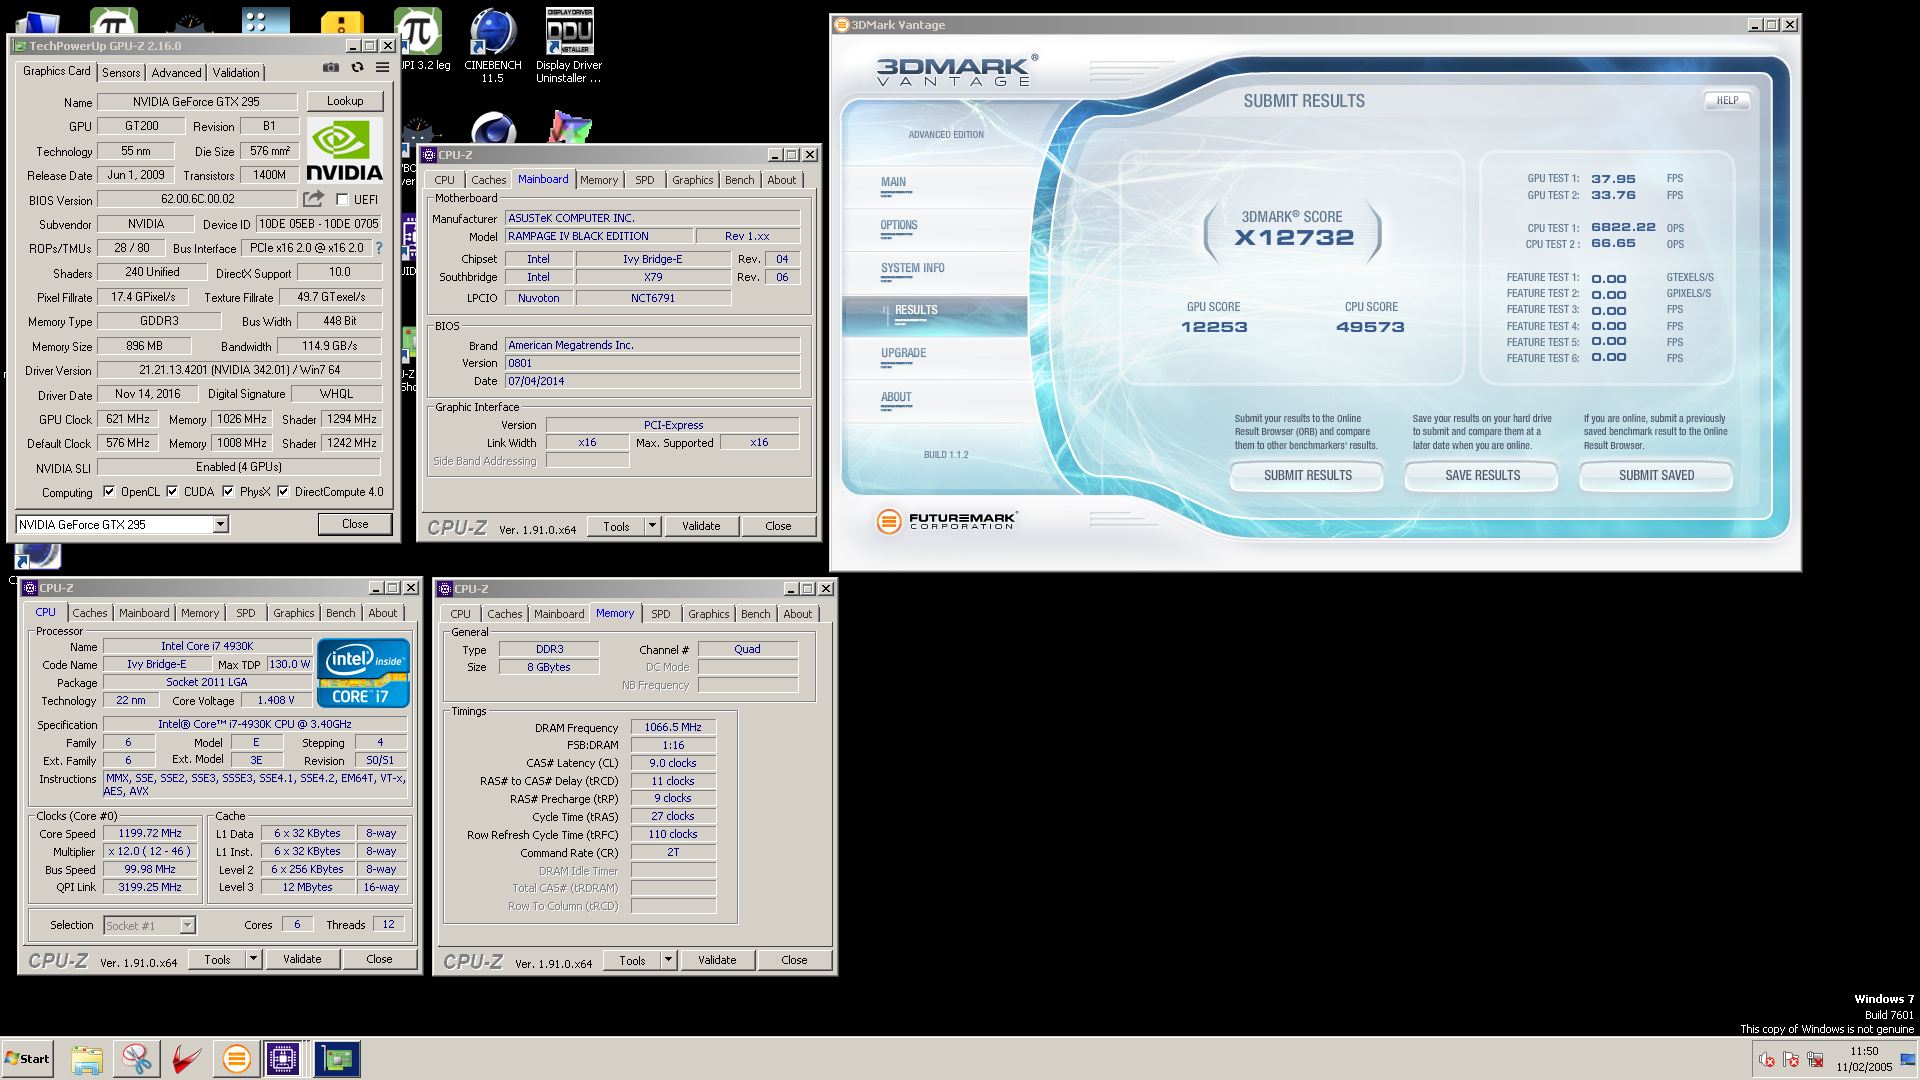Click the DRAM Frequency value 1066.5 MHz
Viewport: 1920px width, 1080px height.
tap(673, 727)
